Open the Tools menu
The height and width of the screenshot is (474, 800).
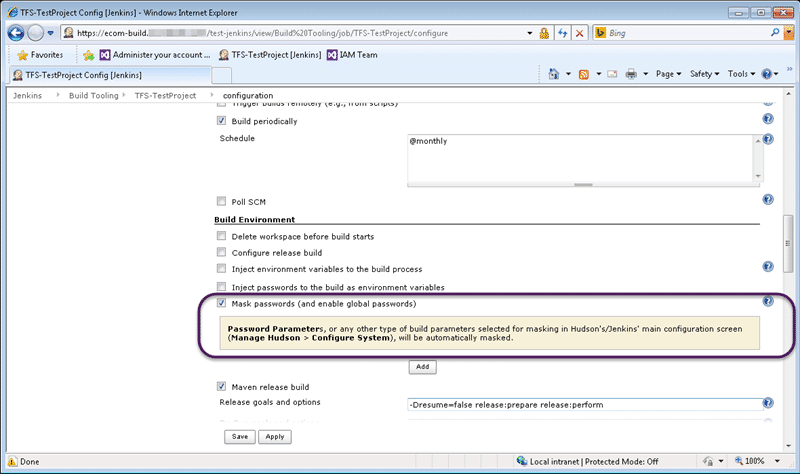pos(741,74)
